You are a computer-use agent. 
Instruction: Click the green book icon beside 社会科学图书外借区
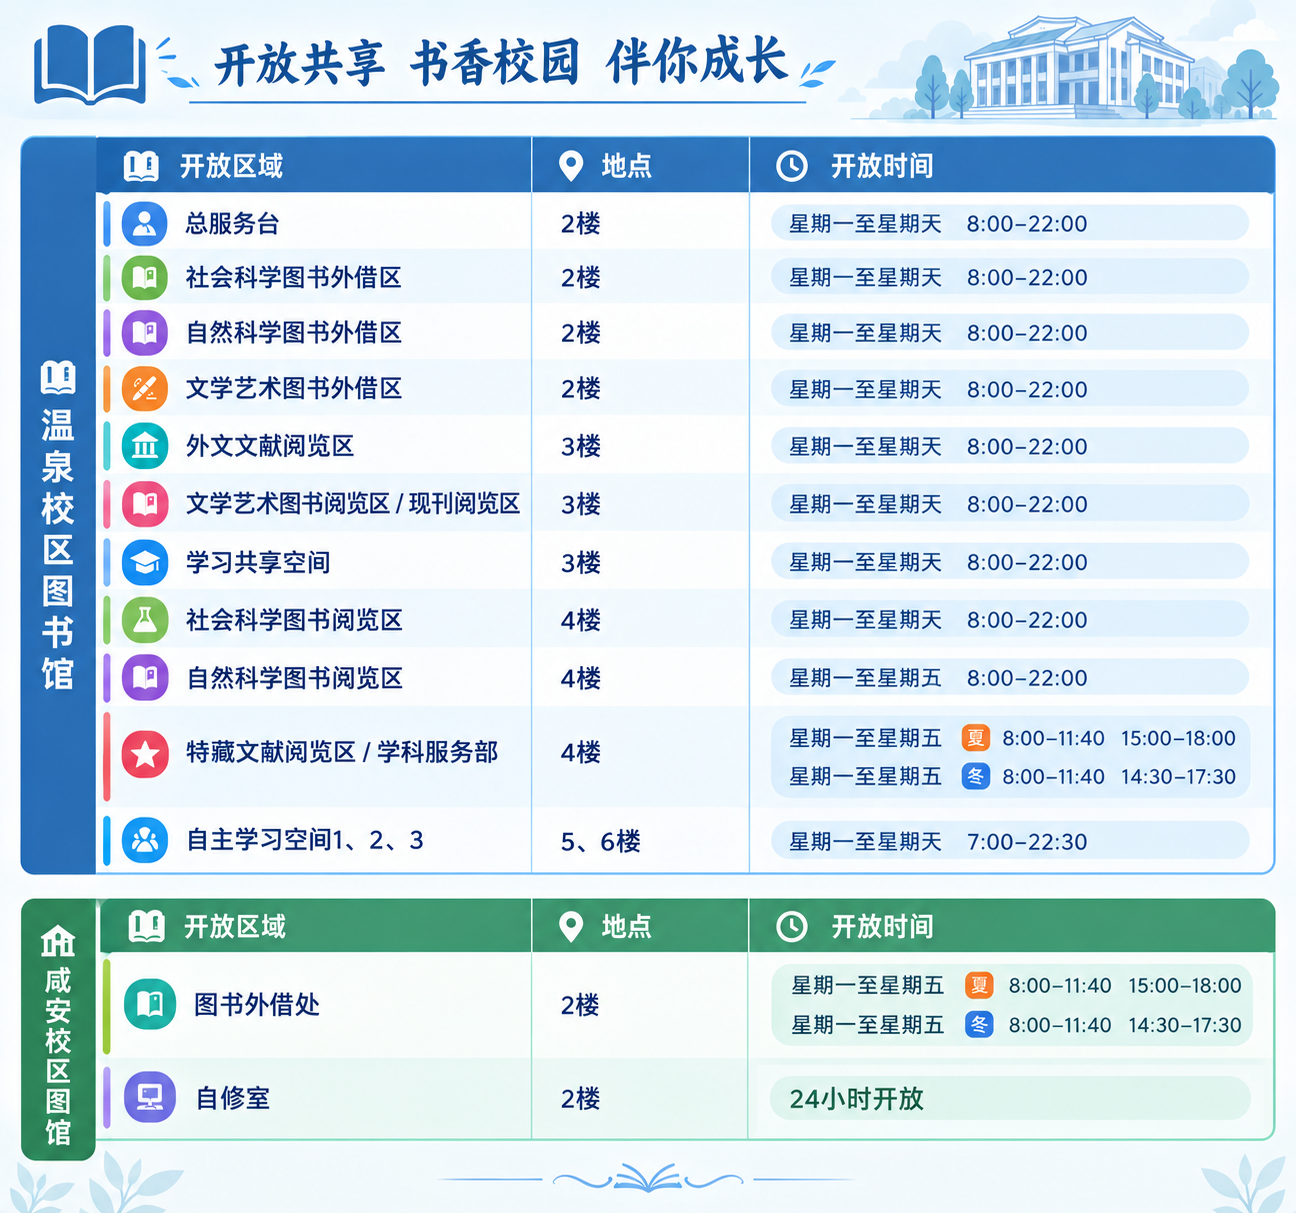tap(145, 277)
